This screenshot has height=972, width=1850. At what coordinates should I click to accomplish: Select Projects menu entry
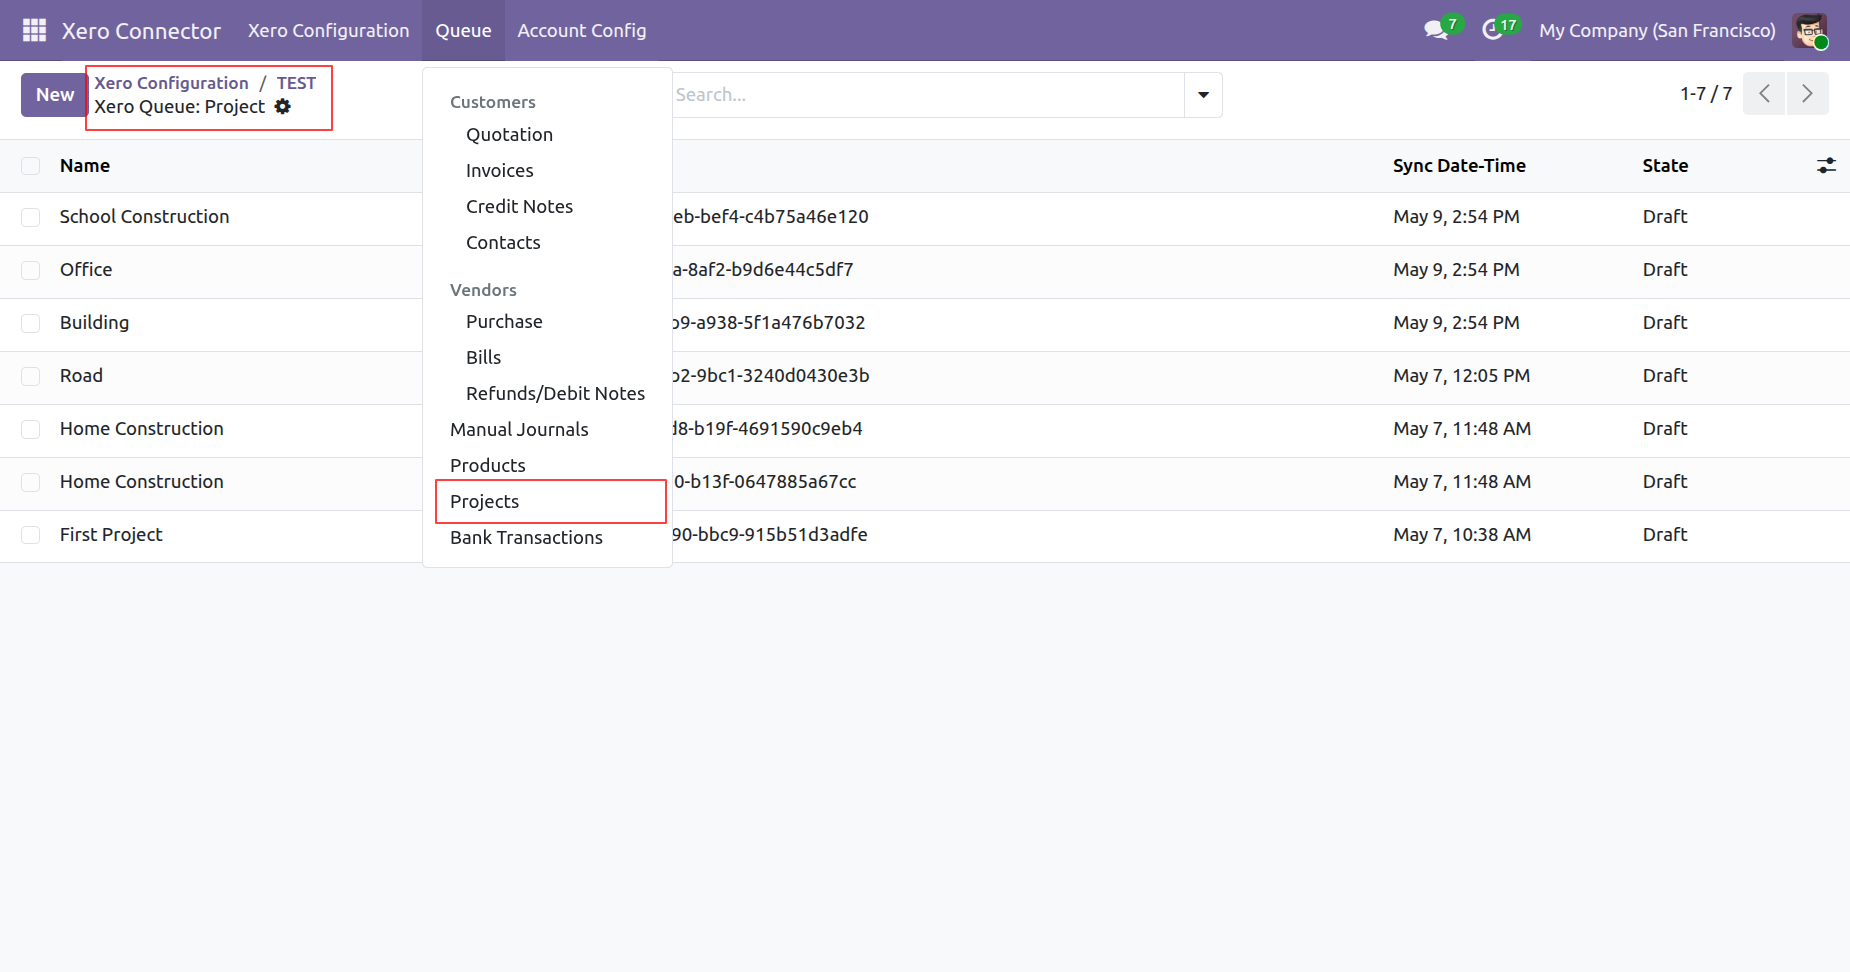(484, 501)
